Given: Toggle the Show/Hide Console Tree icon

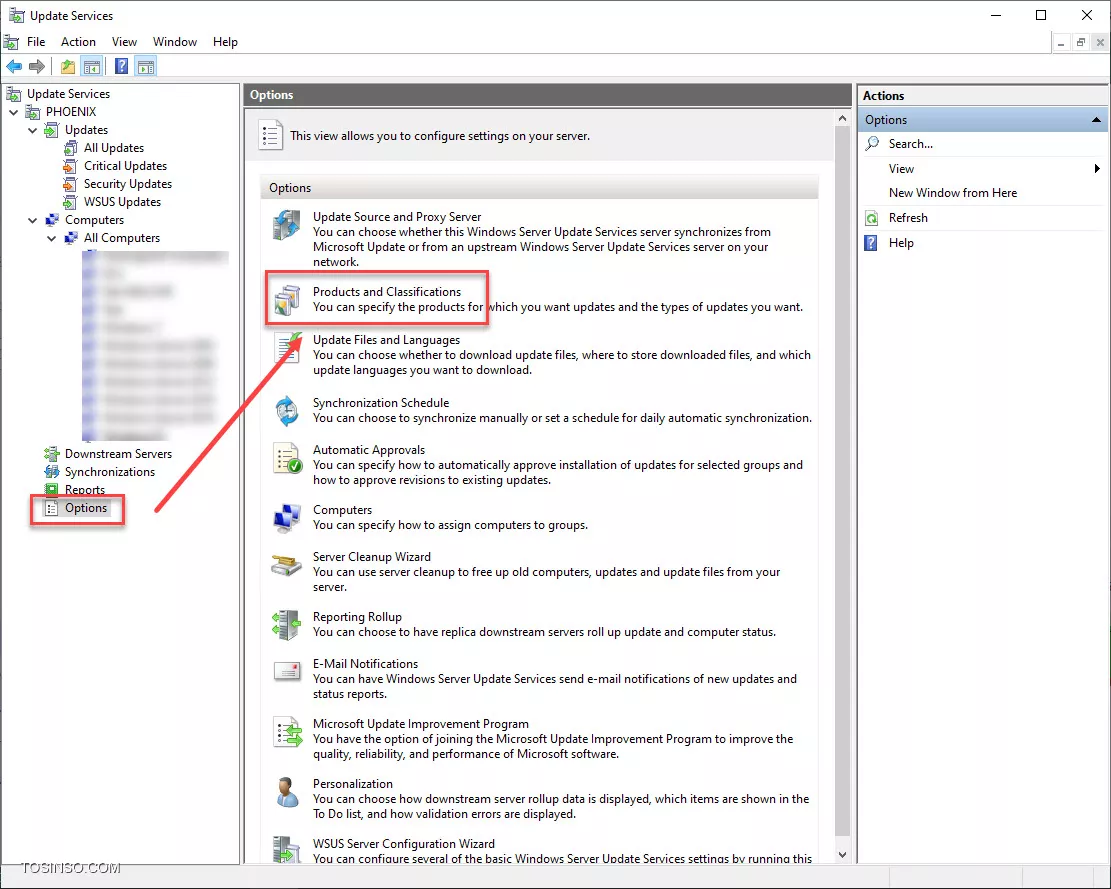Looking at the screenshot, I should coord(92,67).
